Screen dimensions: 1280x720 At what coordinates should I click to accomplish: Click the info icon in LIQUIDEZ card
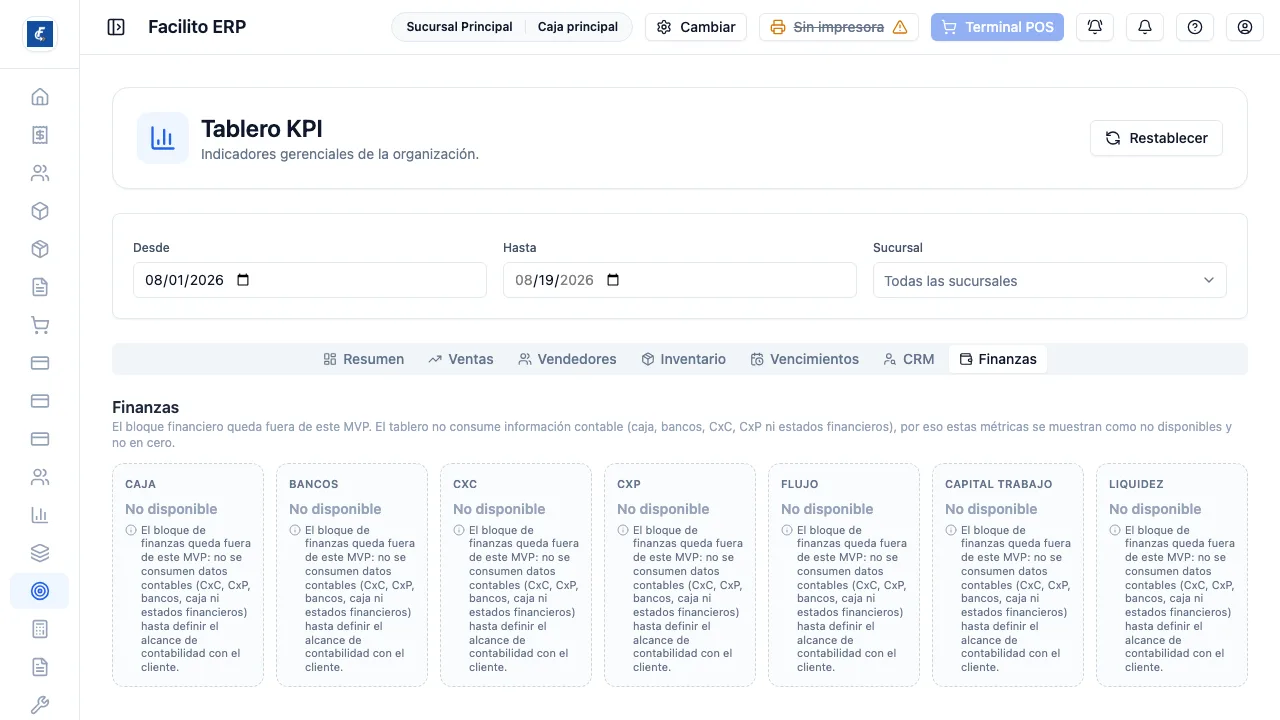coord(1115,530)
